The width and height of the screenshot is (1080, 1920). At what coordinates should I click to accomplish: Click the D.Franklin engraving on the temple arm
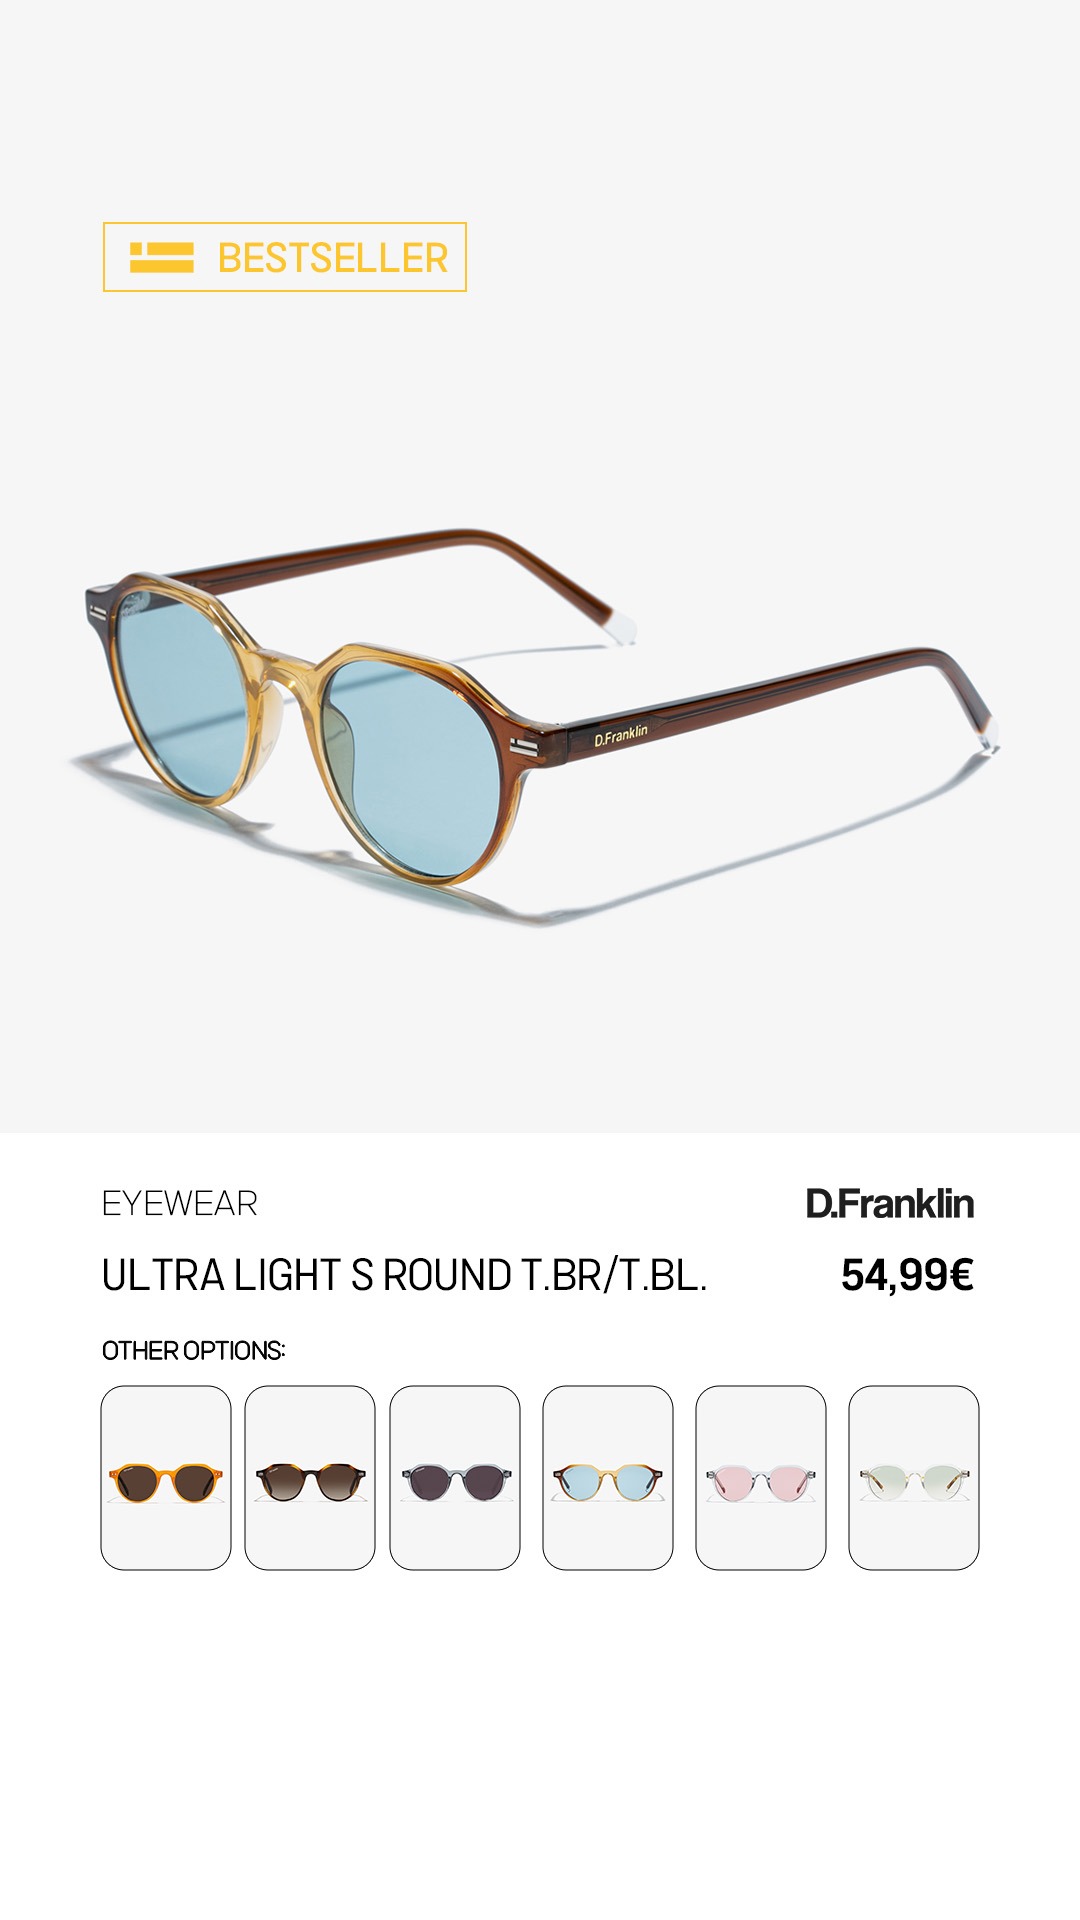tap(621, 735)
